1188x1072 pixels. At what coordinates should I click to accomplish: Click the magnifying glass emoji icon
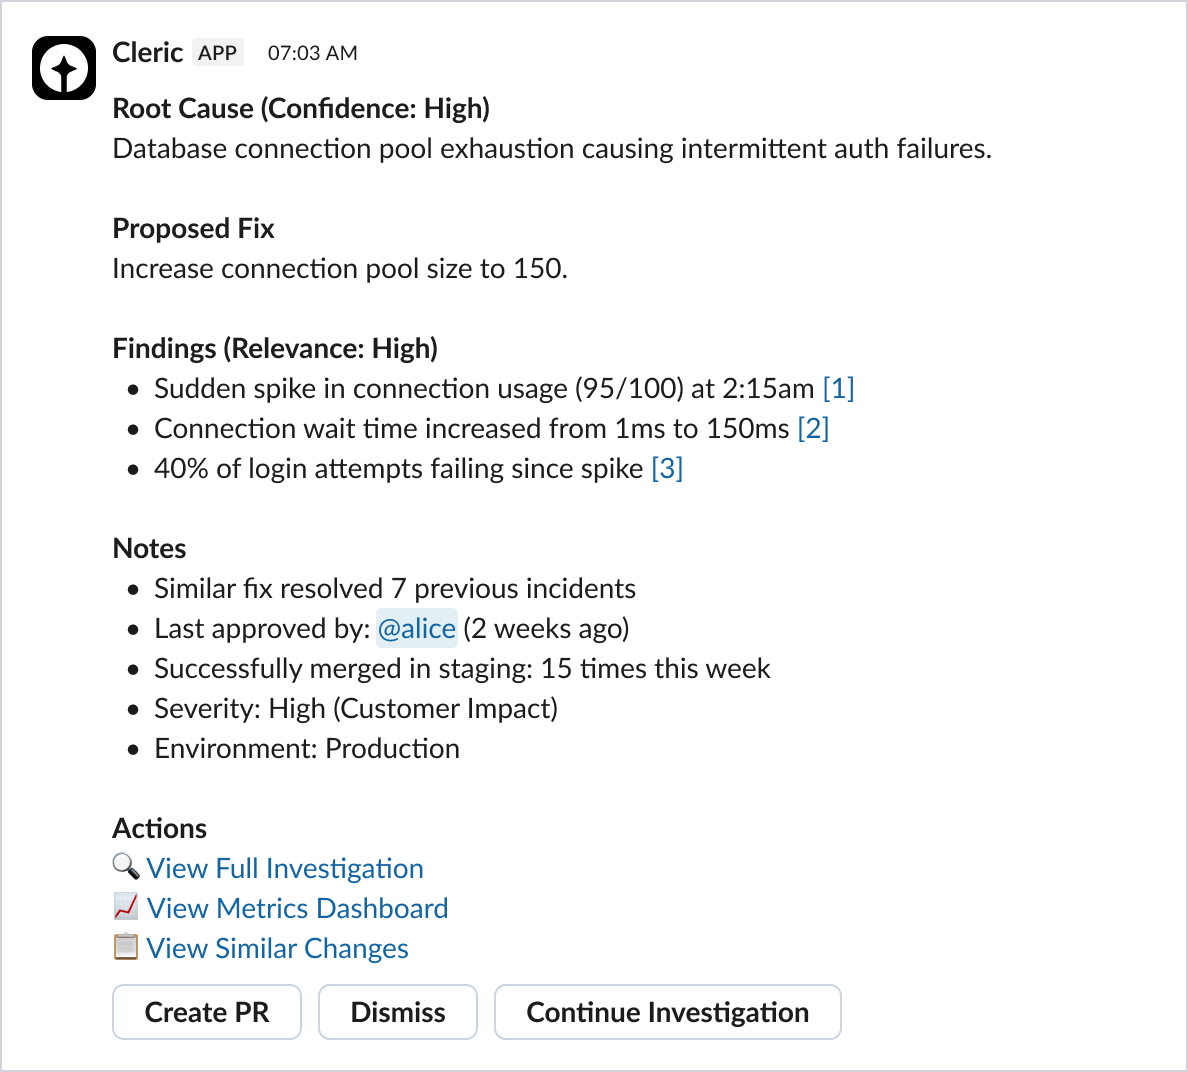125,867
